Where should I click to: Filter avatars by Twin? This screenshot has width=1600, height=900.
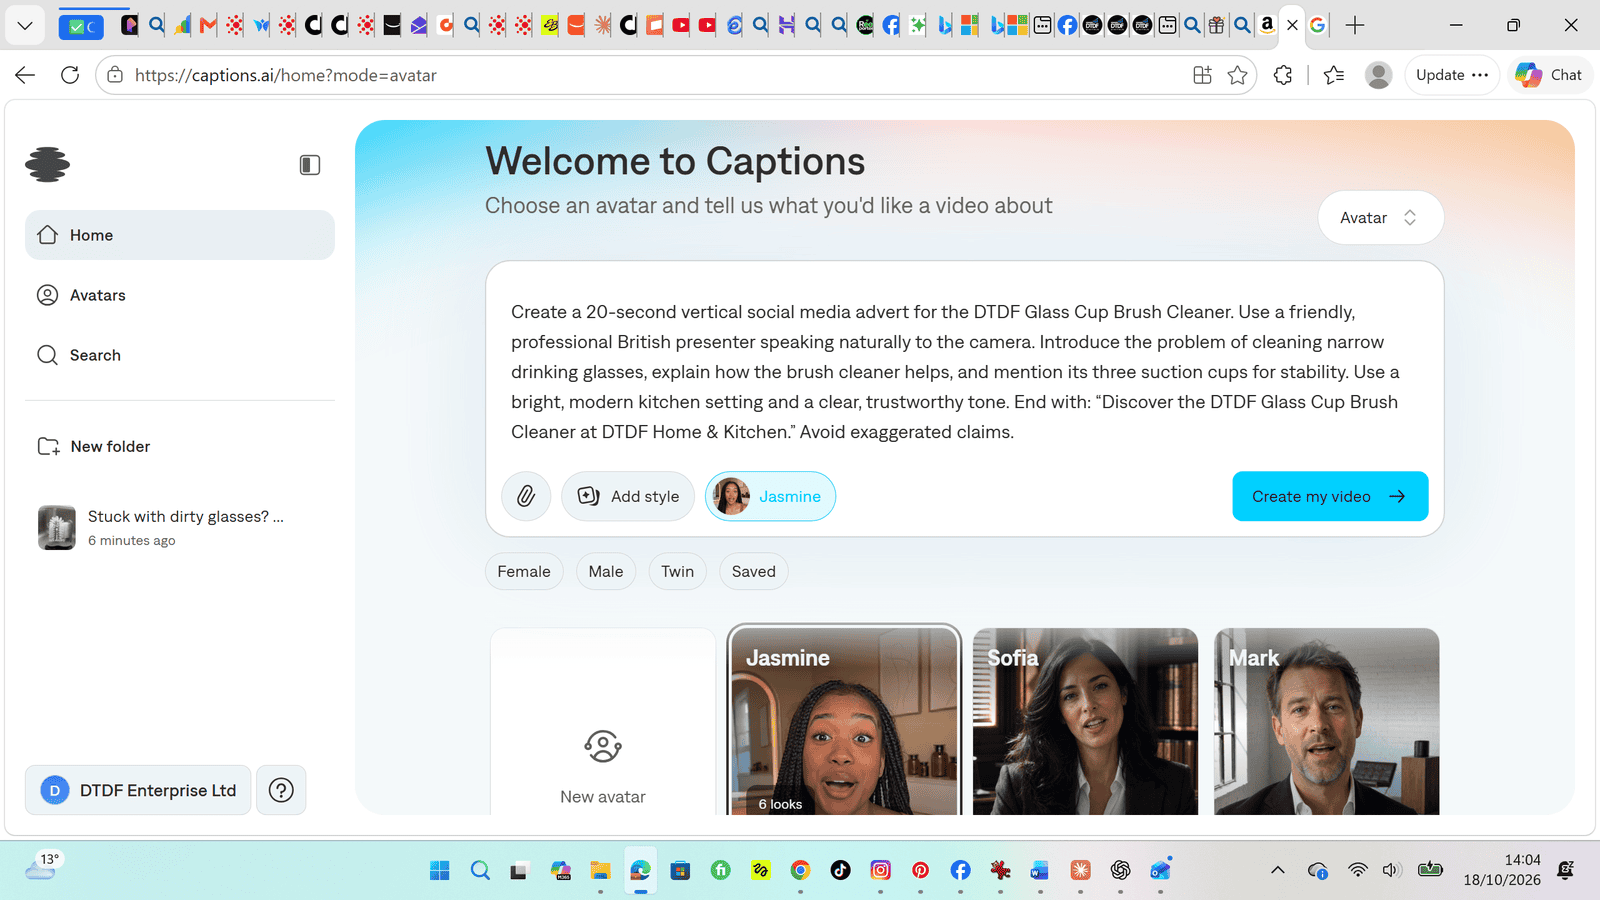pos(677,571)
